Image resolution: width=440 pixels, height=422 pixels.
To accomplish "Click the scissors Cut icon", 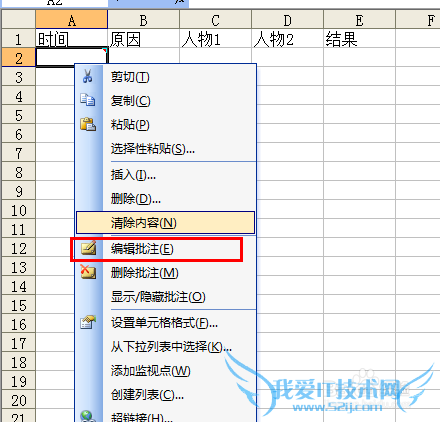I will (88, 76).
